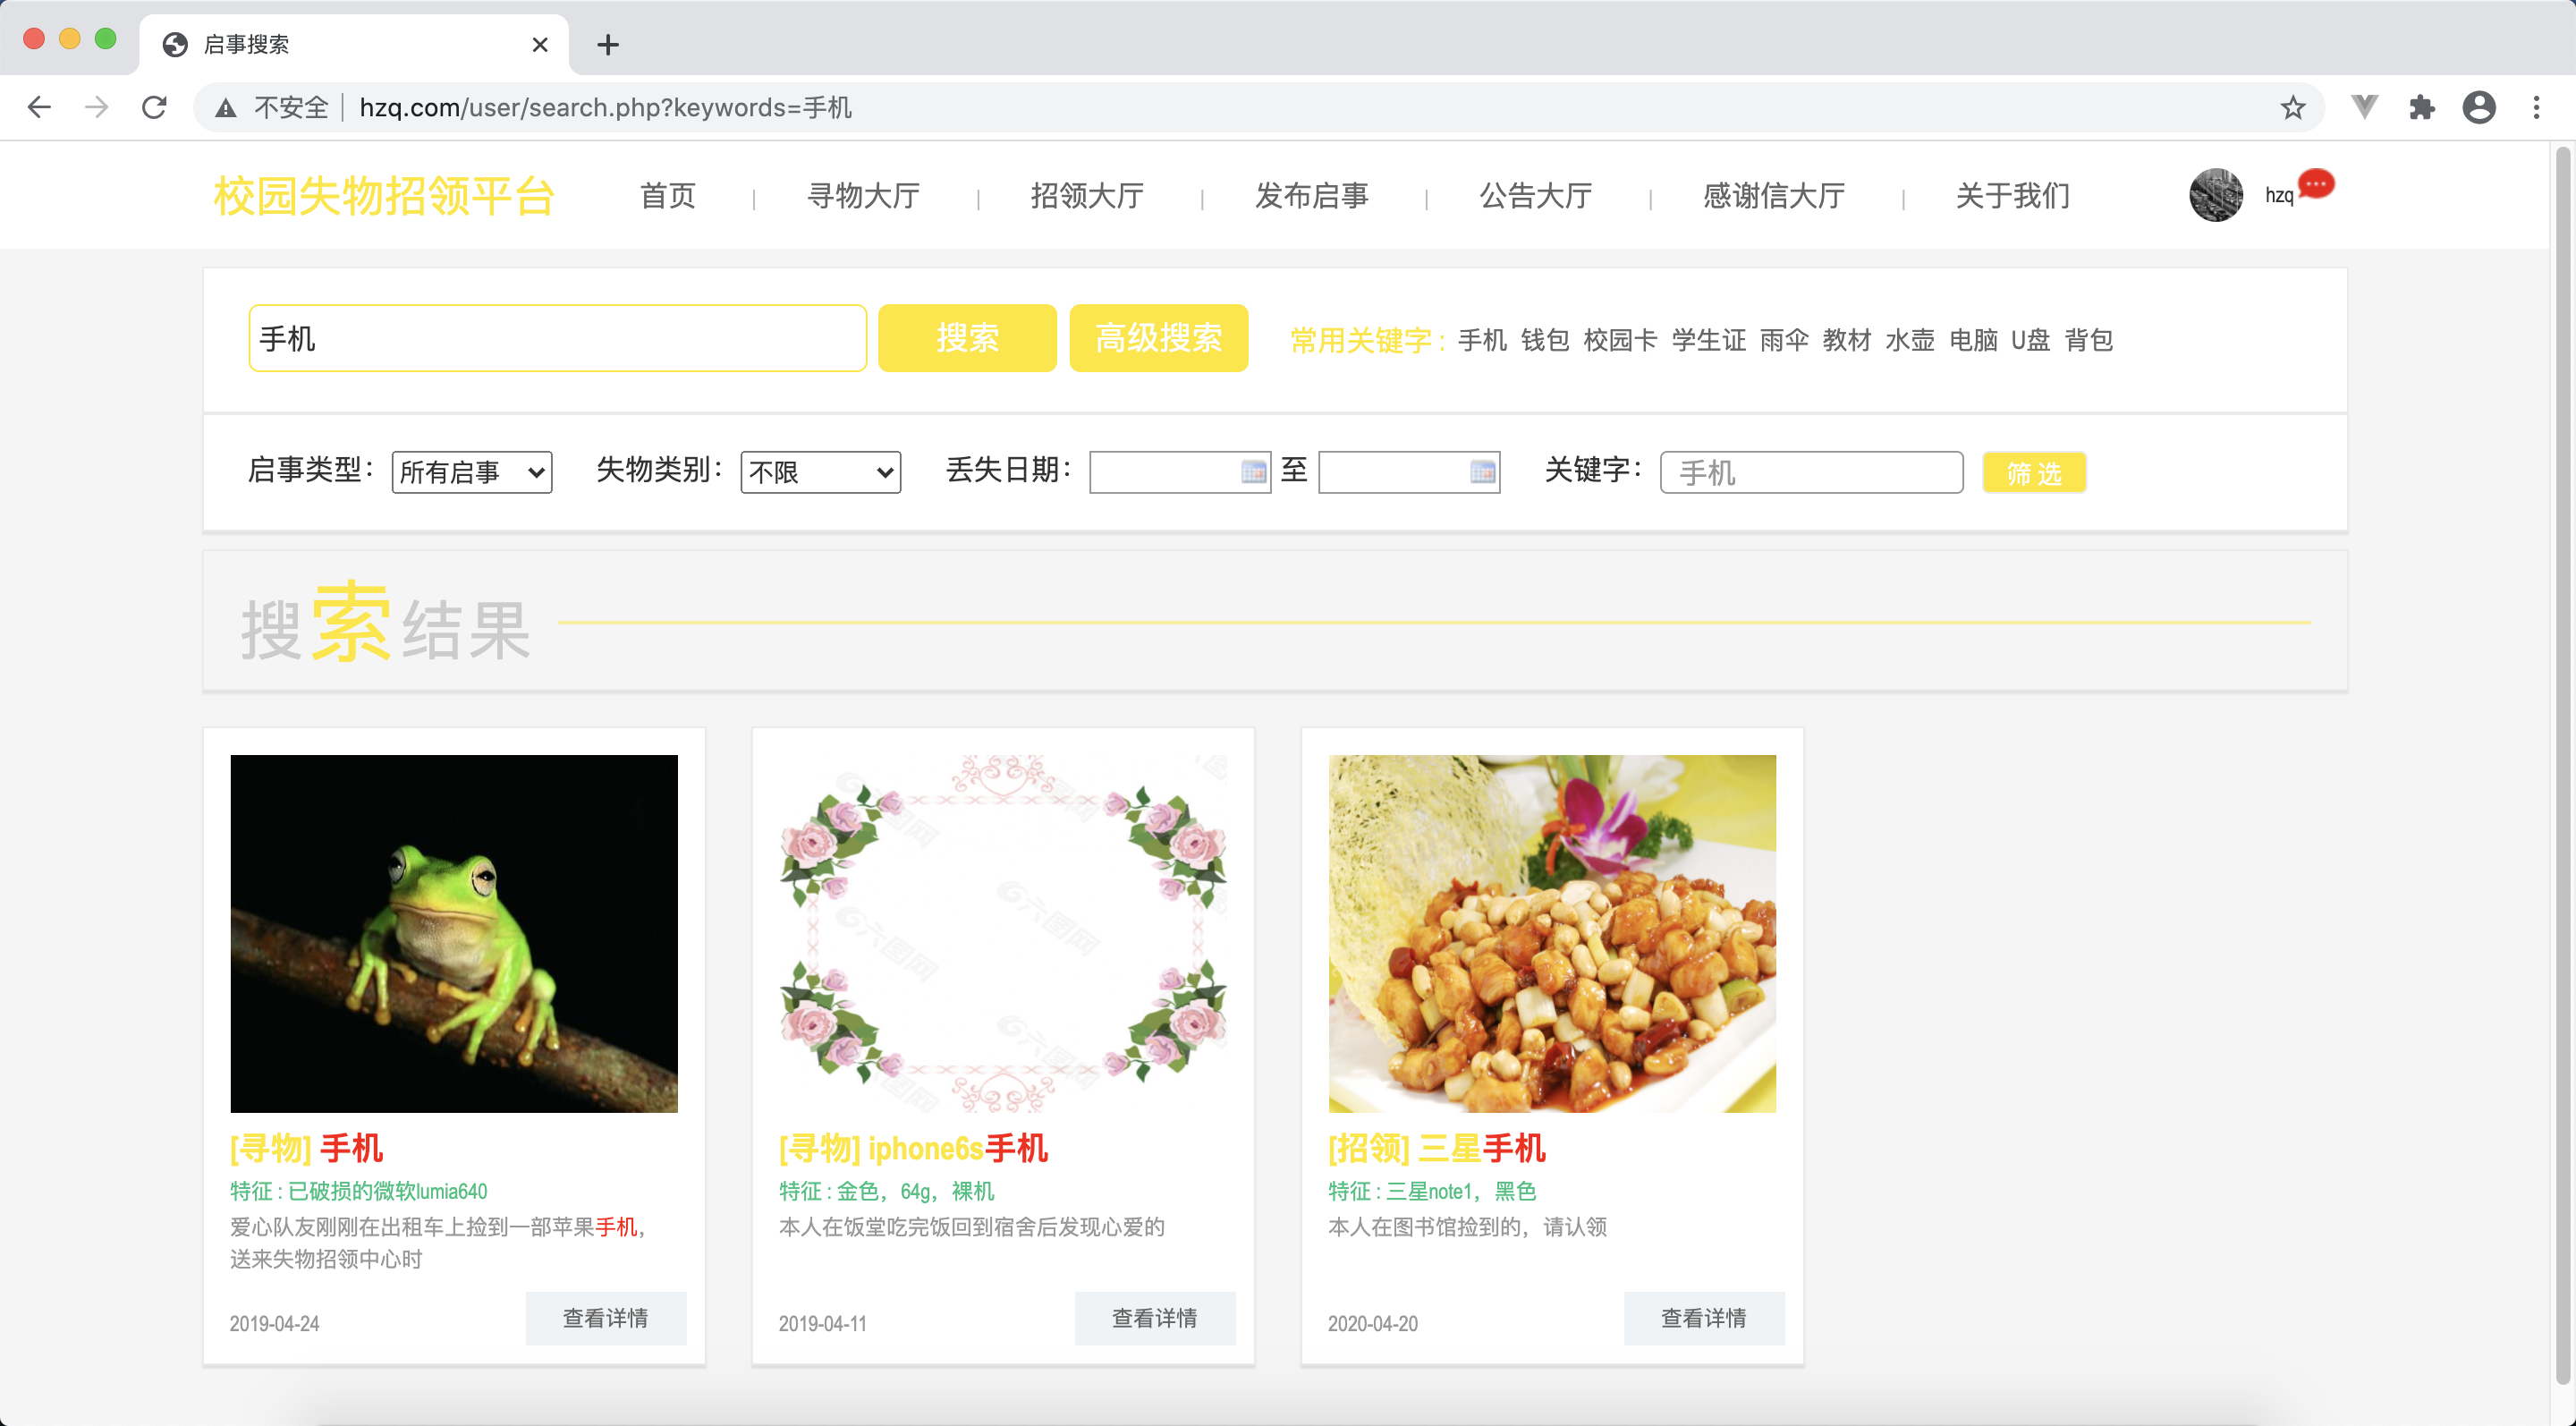Close the 启事搜索 tab
Image resolution: width=2576 pixels, height=1426 pixels.
[x=540, y=45]
